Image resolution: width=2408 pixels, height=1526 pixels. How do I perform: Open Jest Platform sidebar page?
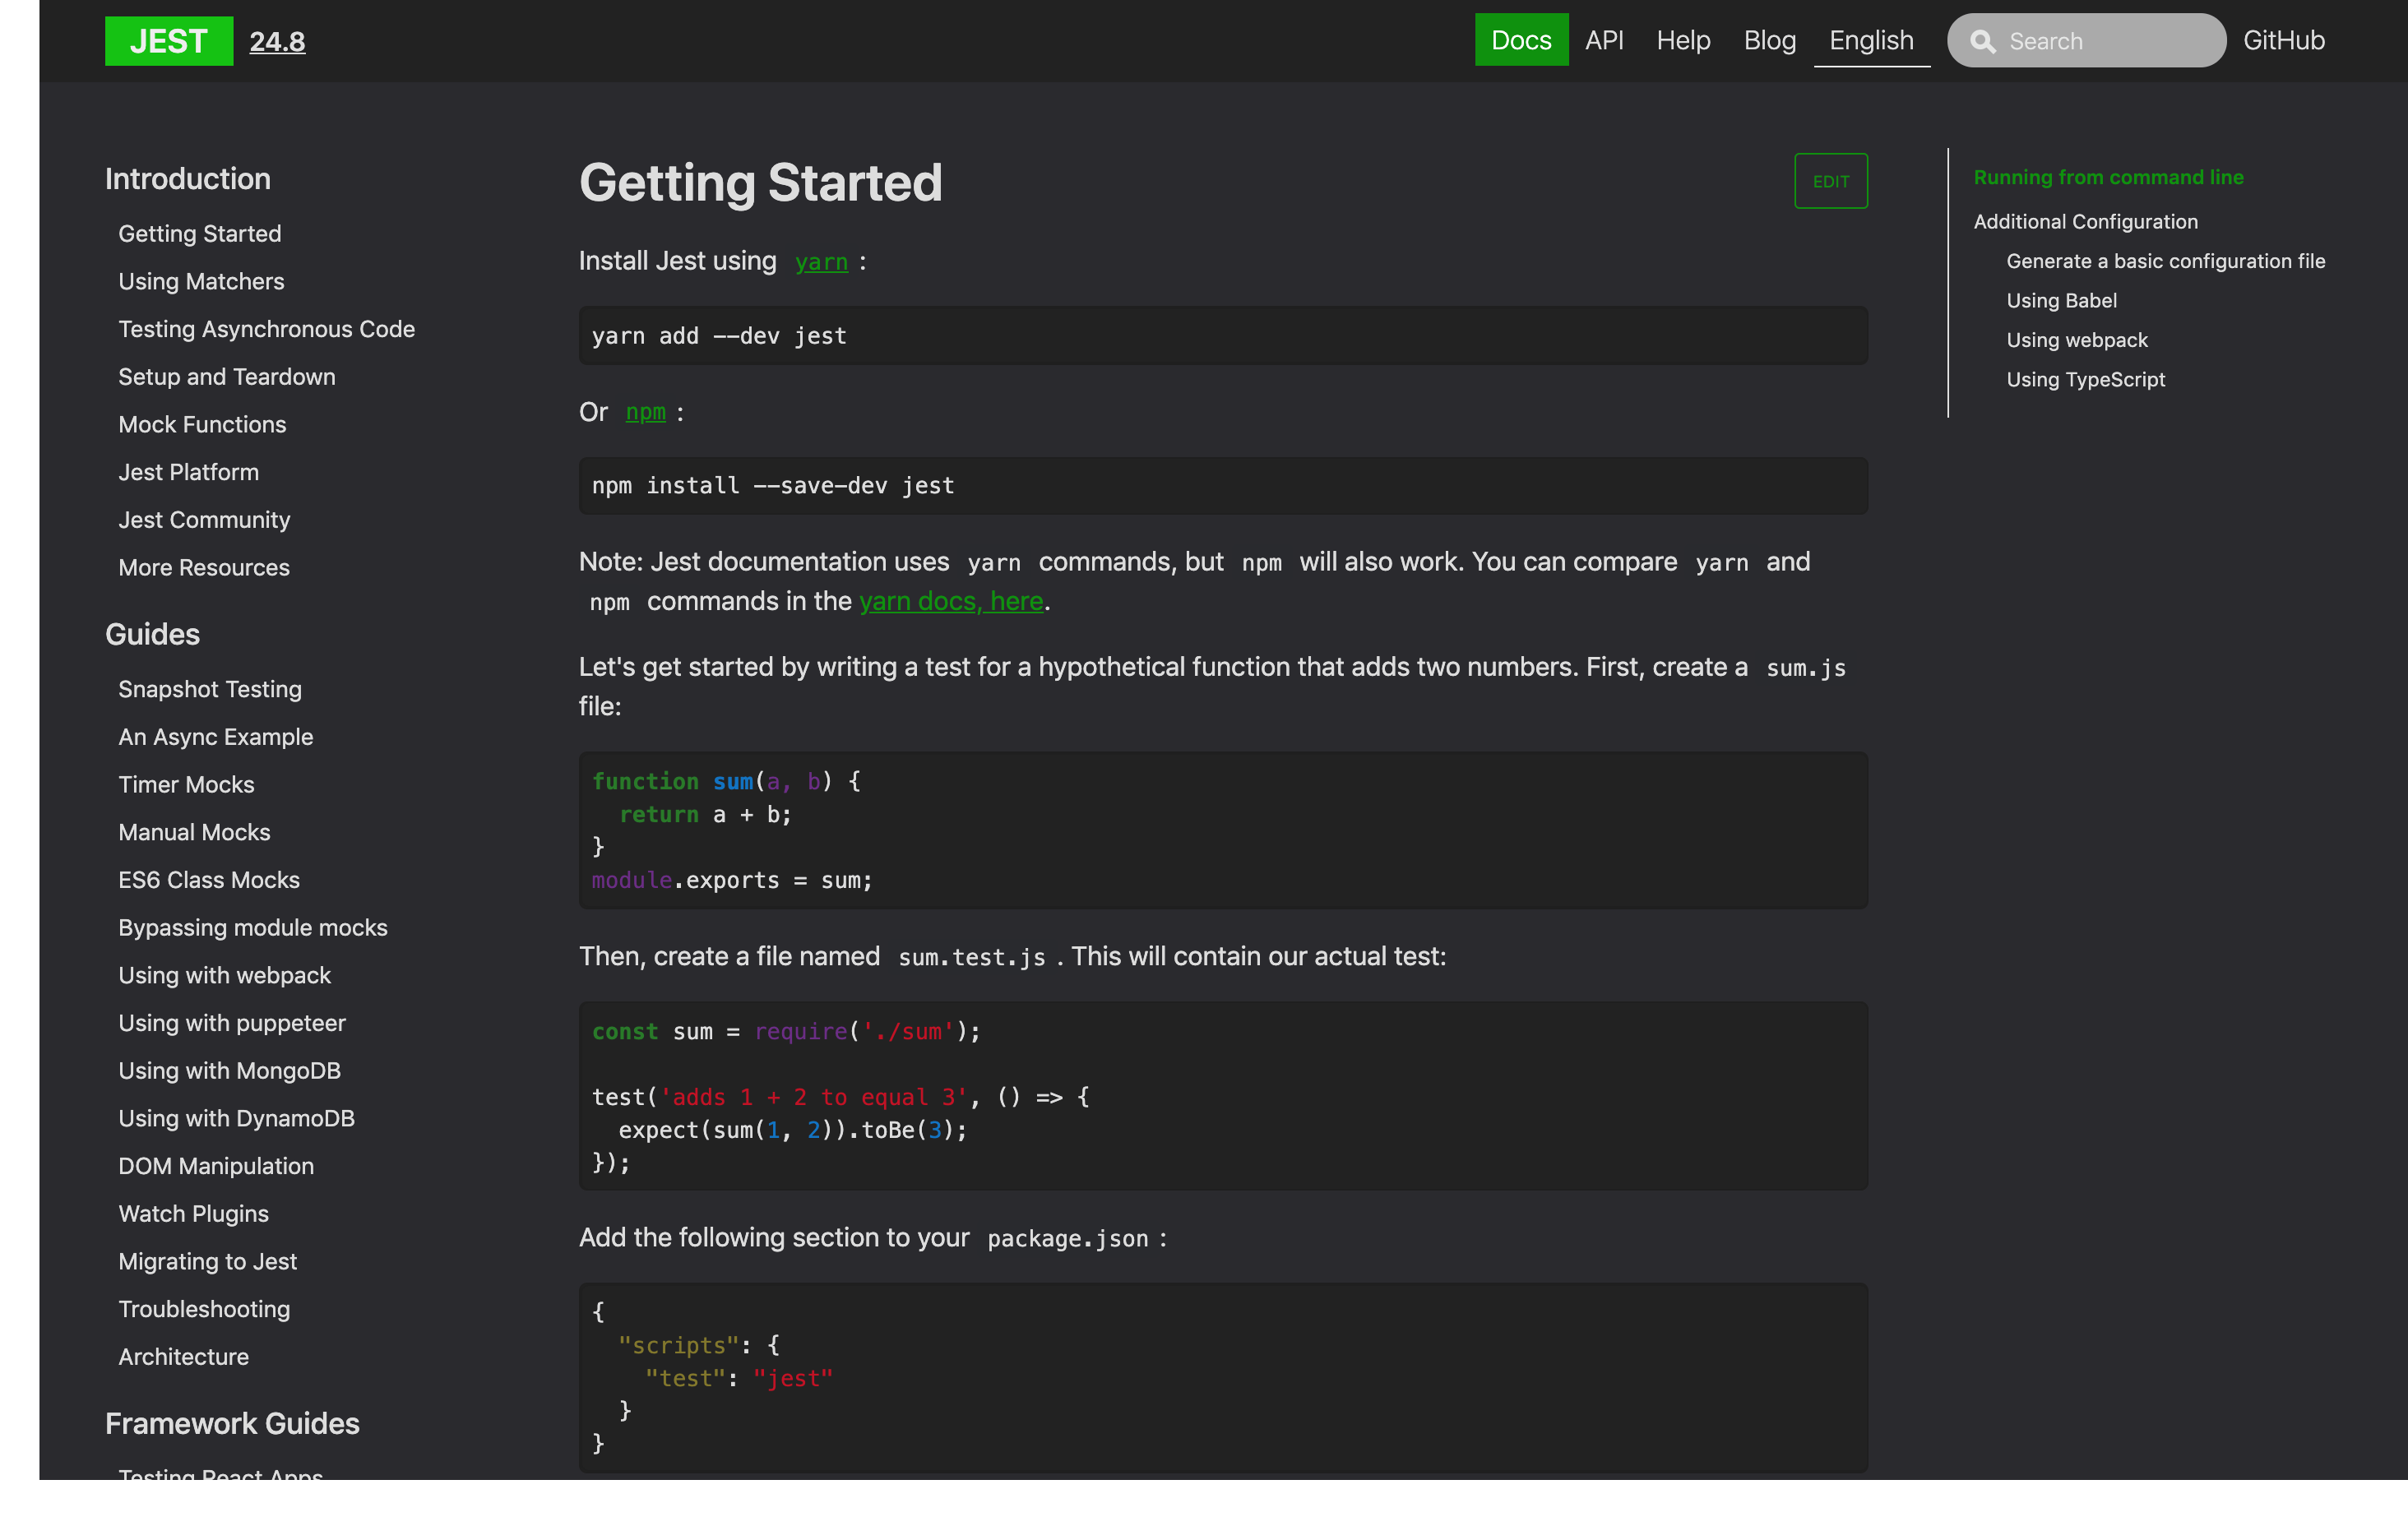188,472
